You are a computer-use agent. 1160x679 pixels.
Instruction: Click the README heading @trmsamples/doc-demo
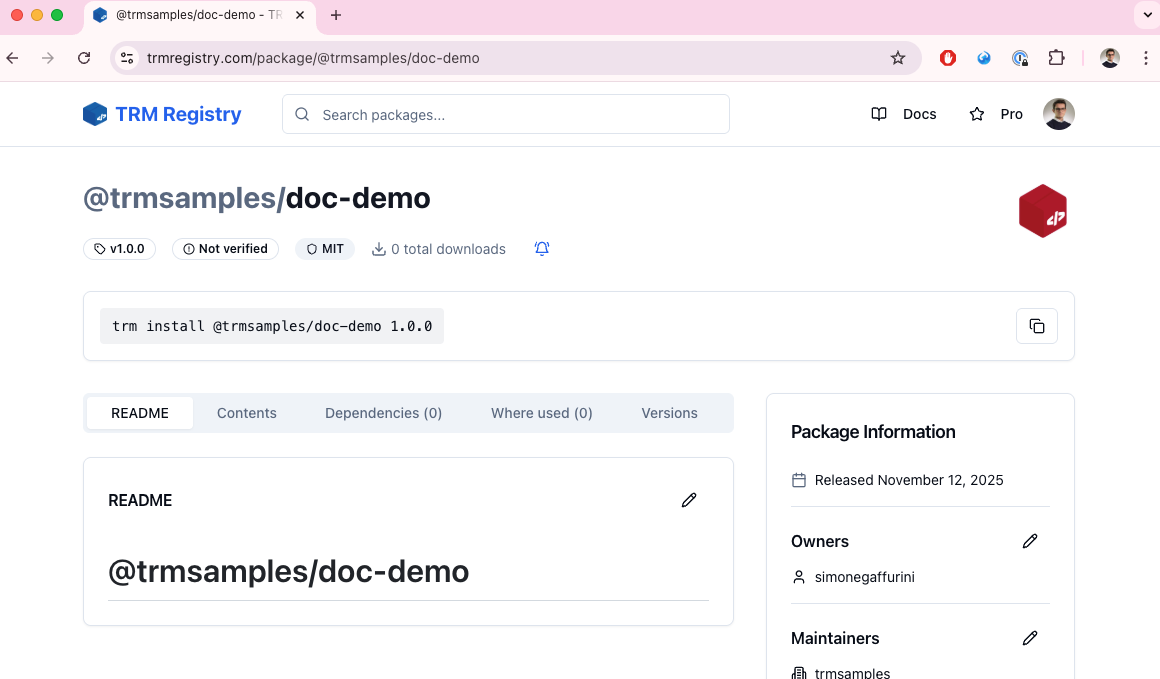[x=289, y=571]
